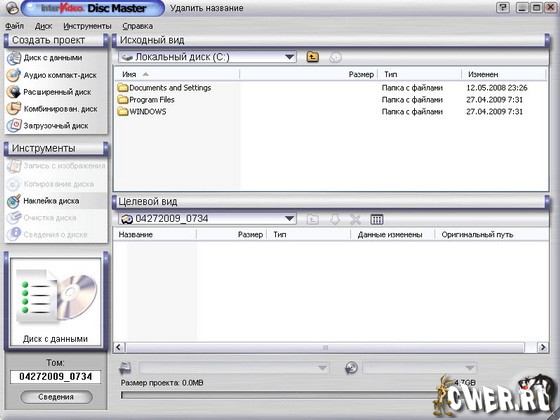This screenshot has width=560, height=420.
Task: Select the date 12.05.2008 23:26
Action: 497,88
